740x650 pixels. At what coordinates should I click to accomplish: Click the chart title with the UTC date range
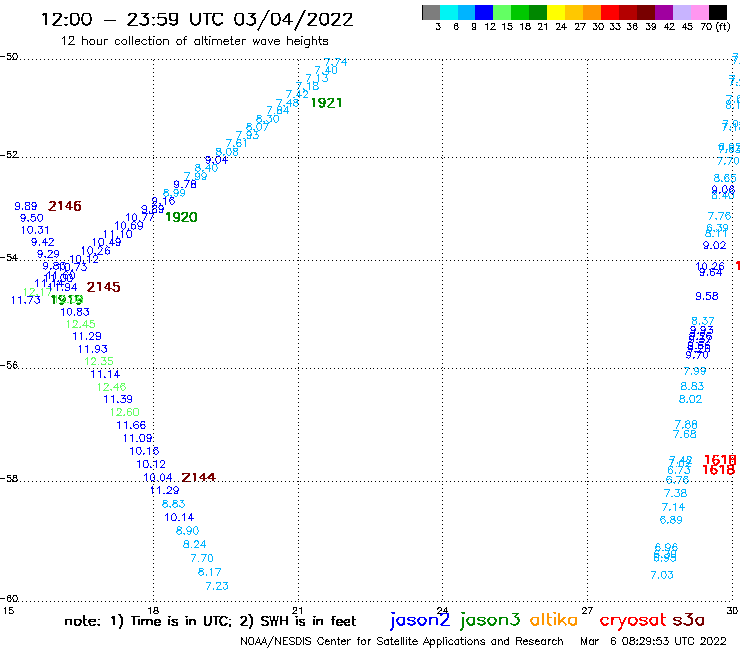[x=197, y=19]
